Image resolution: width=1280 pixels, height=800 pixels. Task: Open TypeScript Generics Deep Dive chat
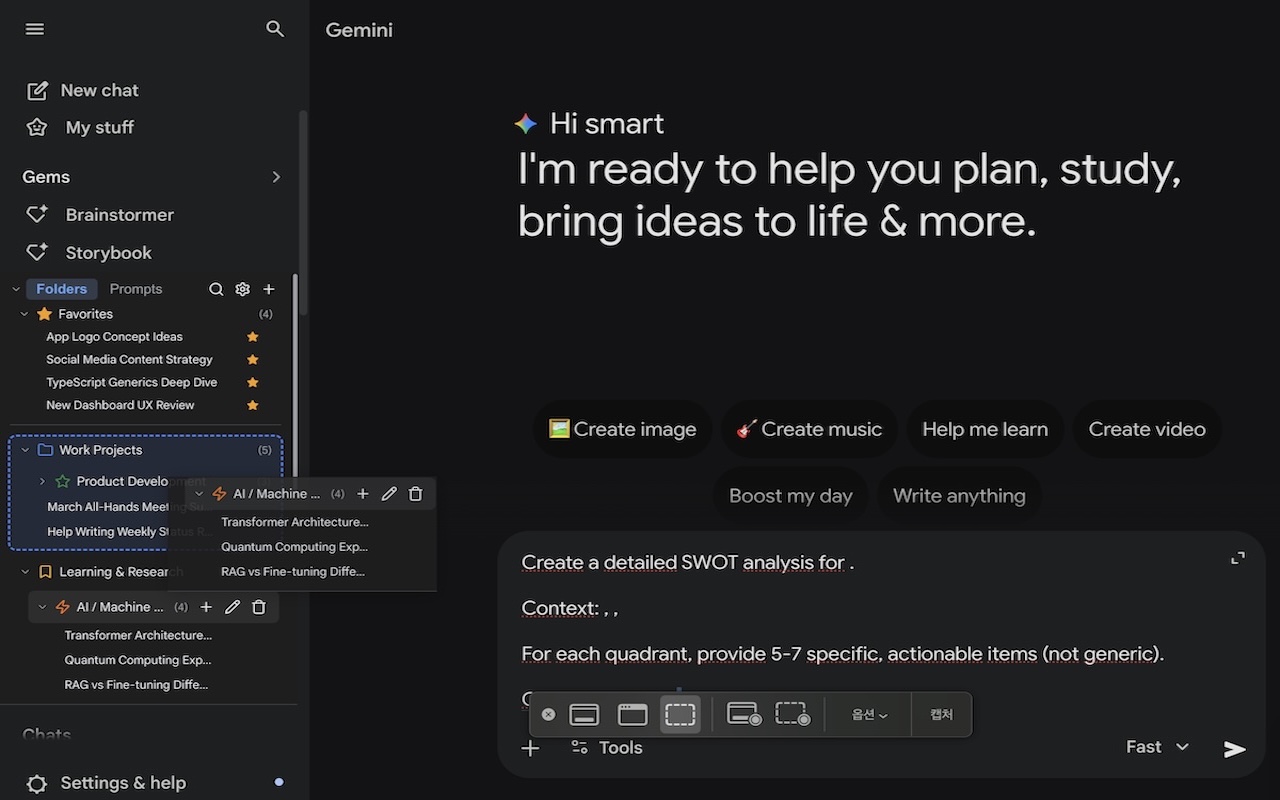[x=131, y=382]
